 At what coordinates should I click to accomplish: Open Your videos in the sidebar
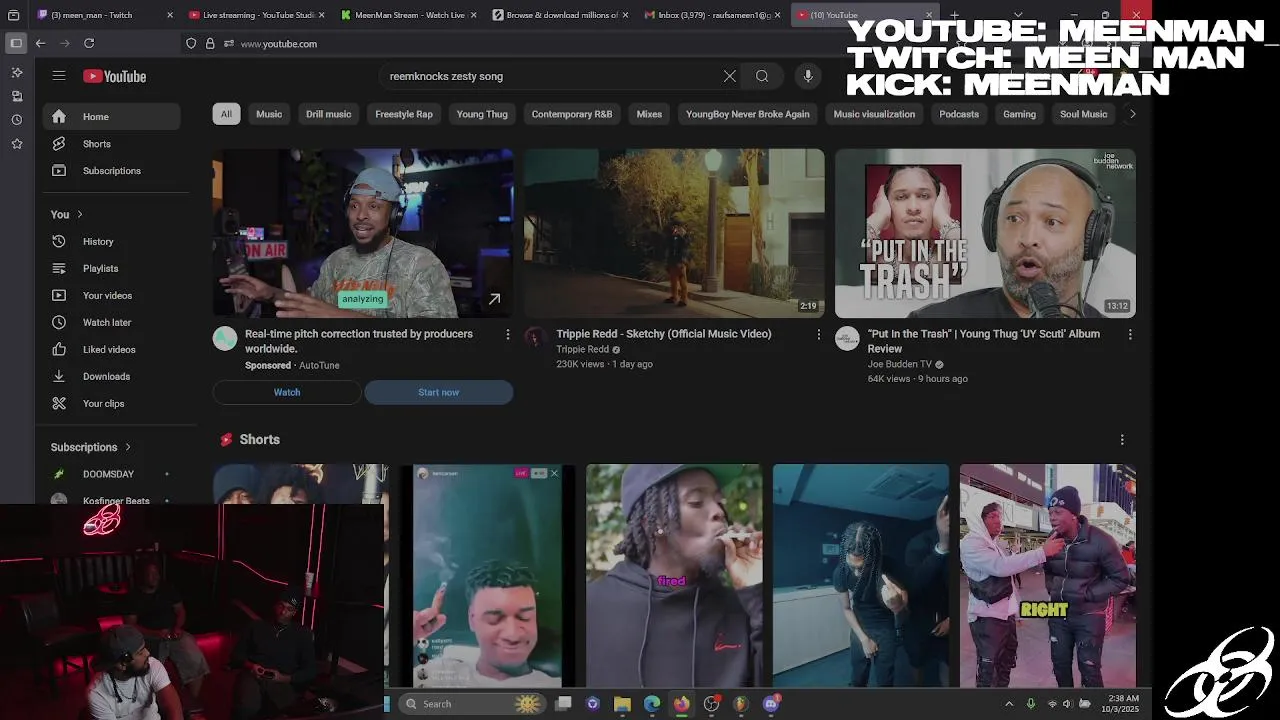(112, 296)
